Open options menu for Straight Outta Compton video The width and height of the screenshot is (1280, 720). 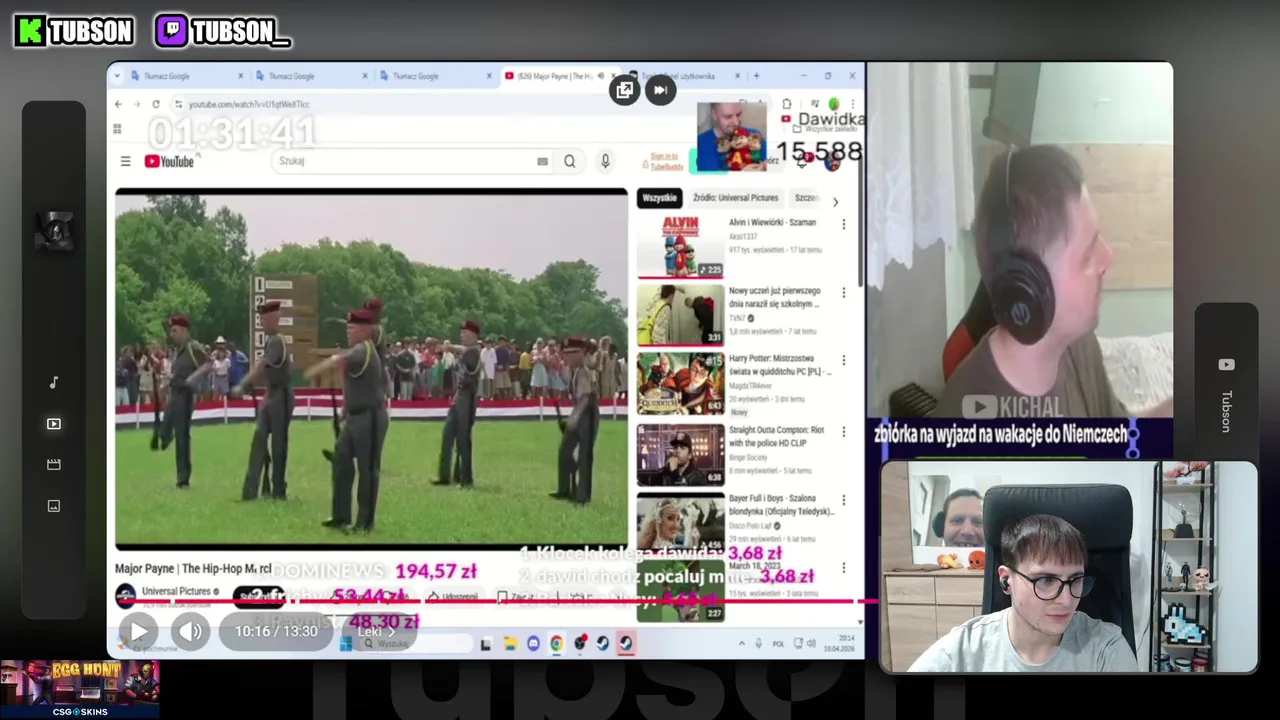coord(843,432)
